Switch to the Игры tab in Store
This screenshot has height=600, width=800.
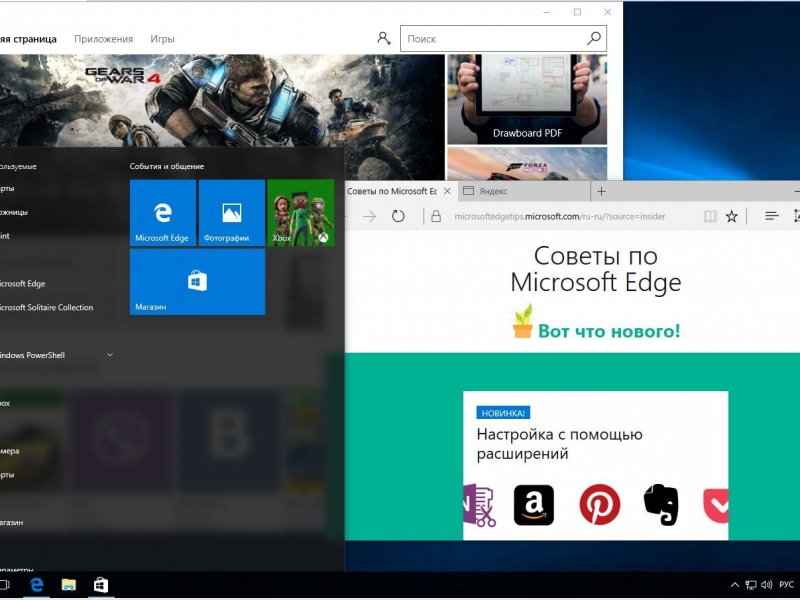click(x=162, y=39)
